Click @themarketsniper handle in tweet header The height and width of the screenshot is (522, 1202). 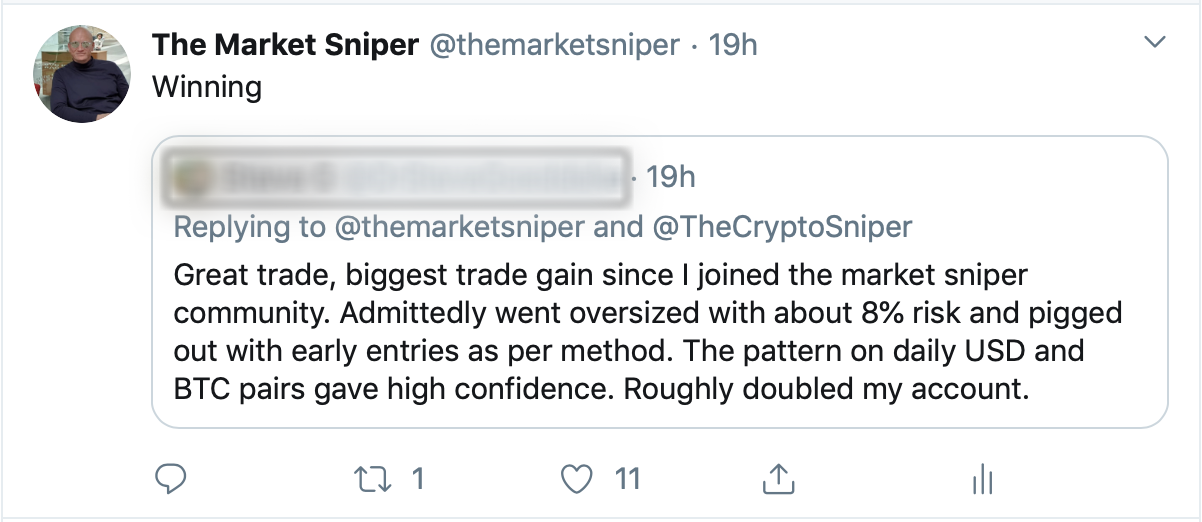tap(555, 45)
